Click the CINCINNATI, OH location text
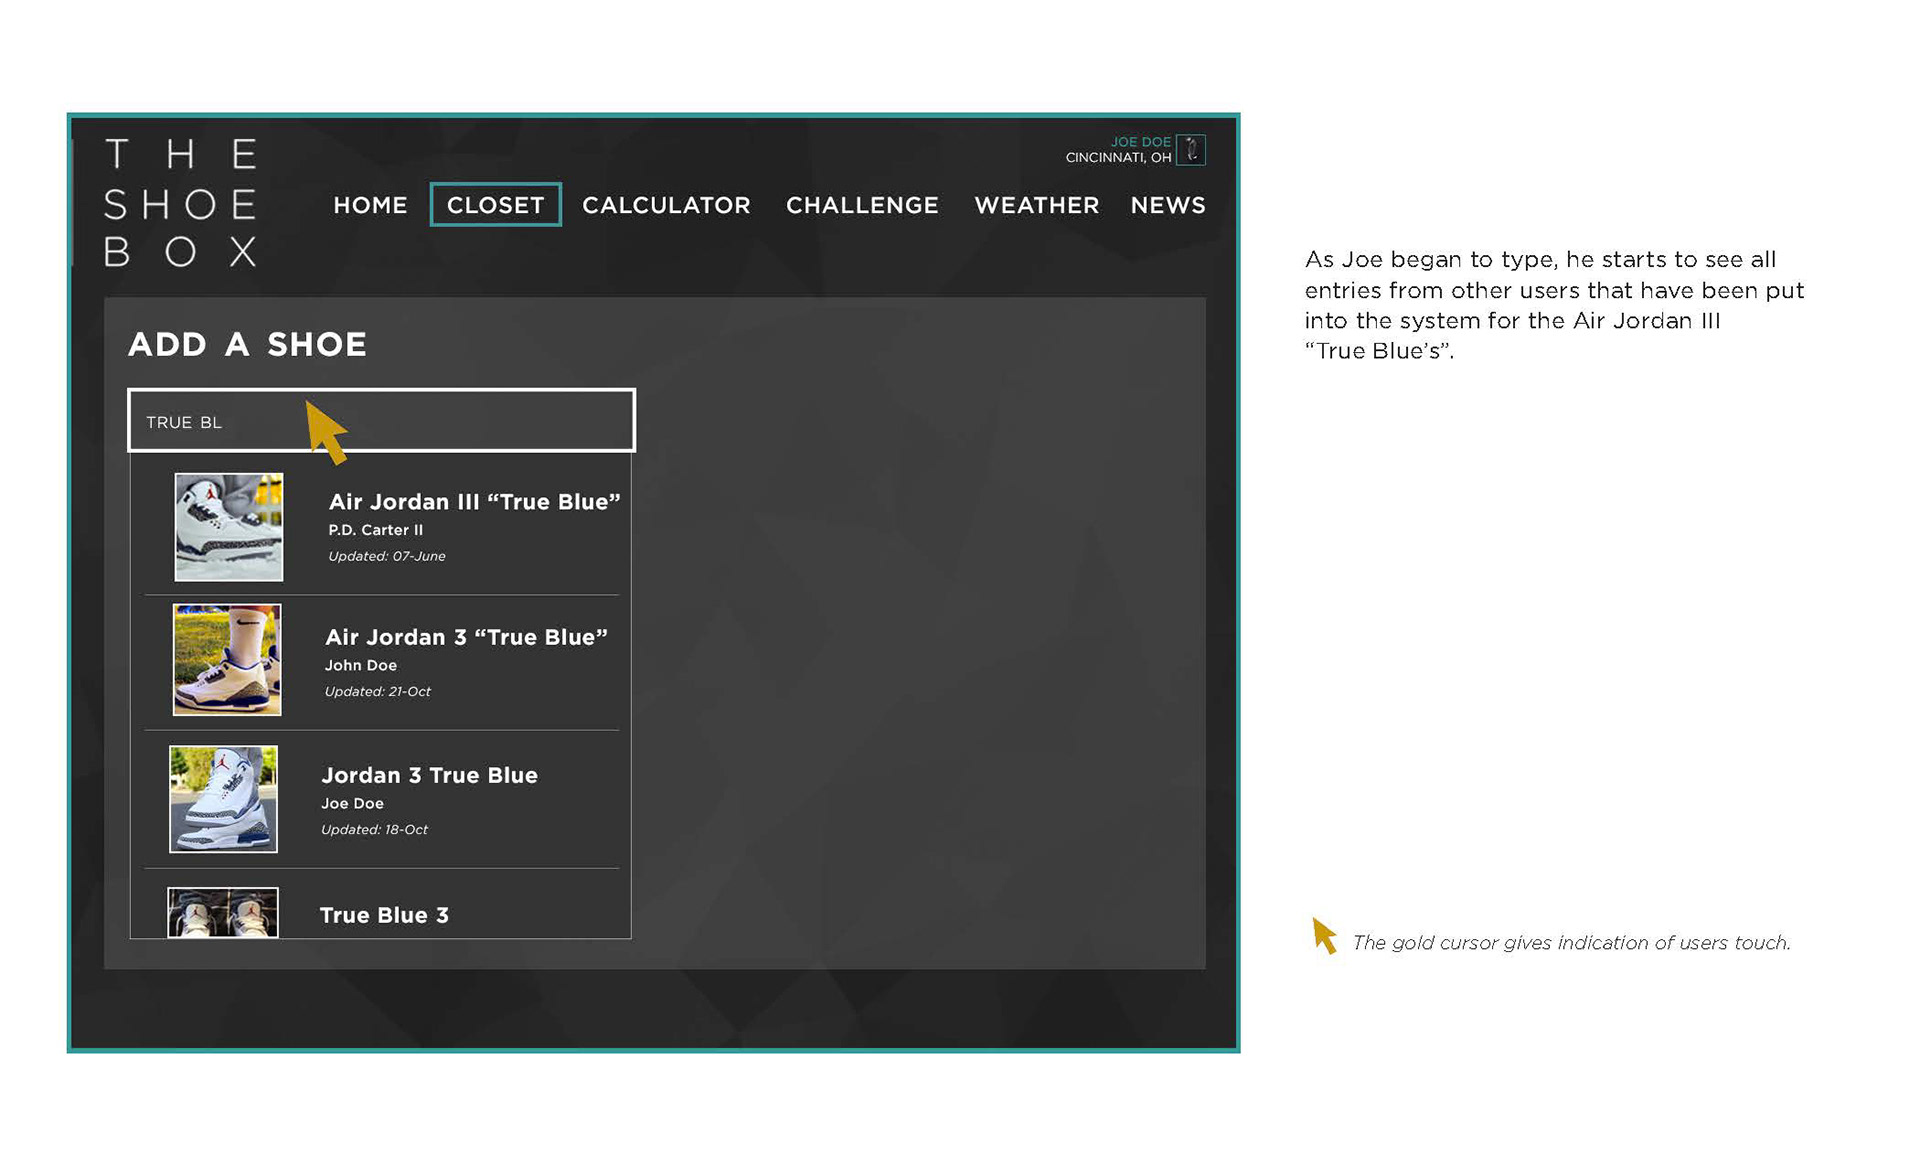This screenshot has width=1920, height=1166. tap(1118, 158)
